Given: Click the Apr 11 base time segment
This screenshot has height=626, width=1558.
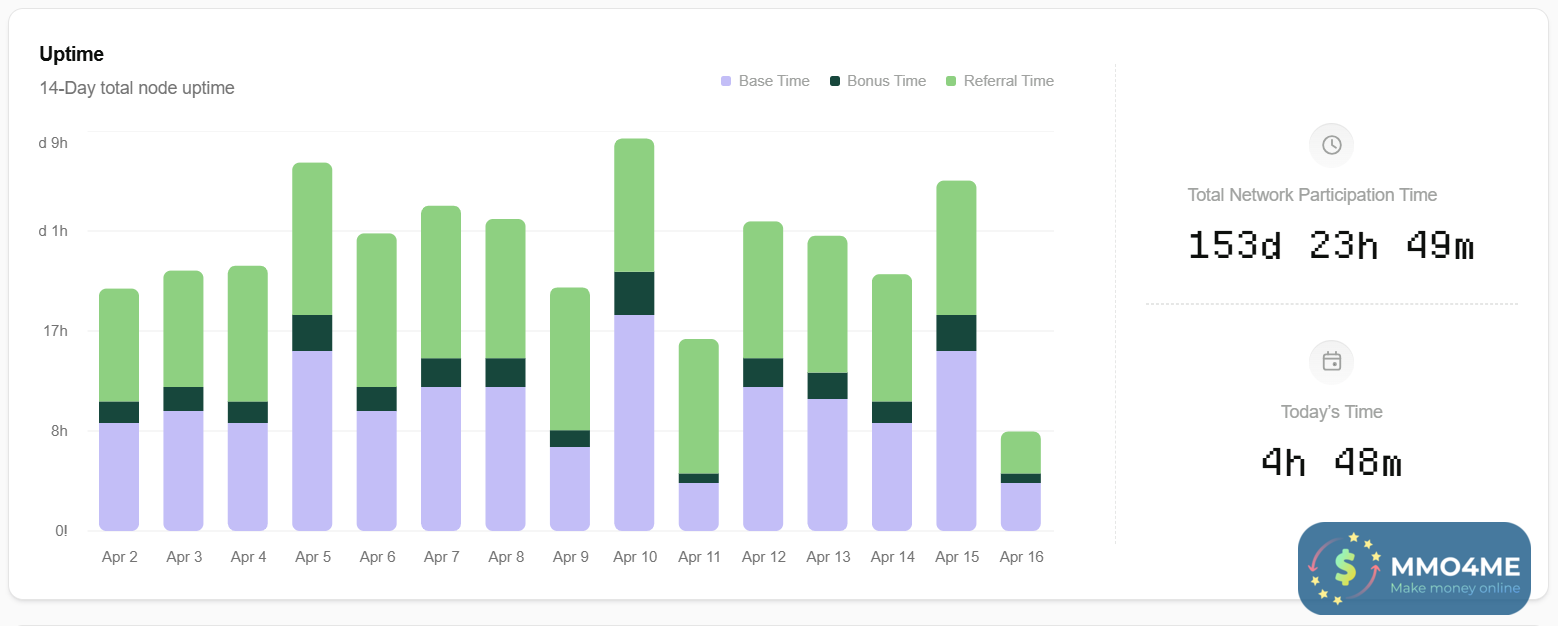Looking at the screenshot, I should 698,507.
